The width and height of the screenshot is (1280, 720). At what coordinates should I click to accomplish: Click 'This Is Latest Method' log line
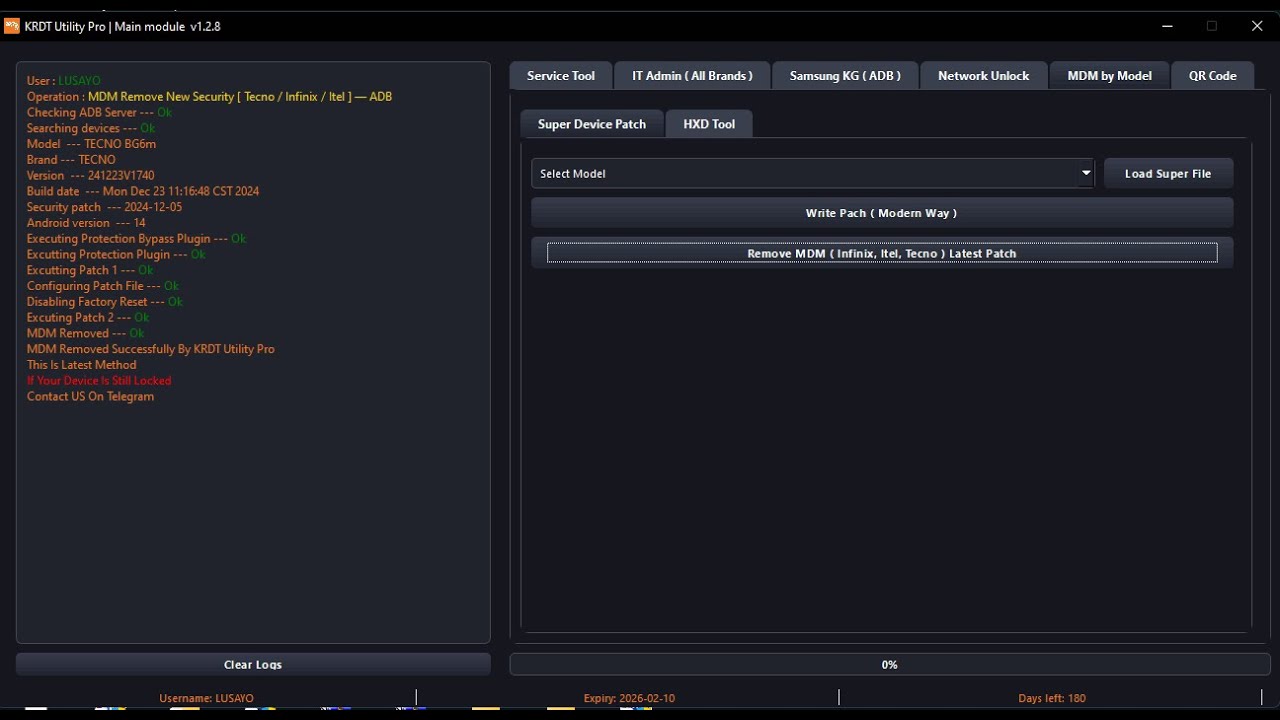tap(81, 365)
